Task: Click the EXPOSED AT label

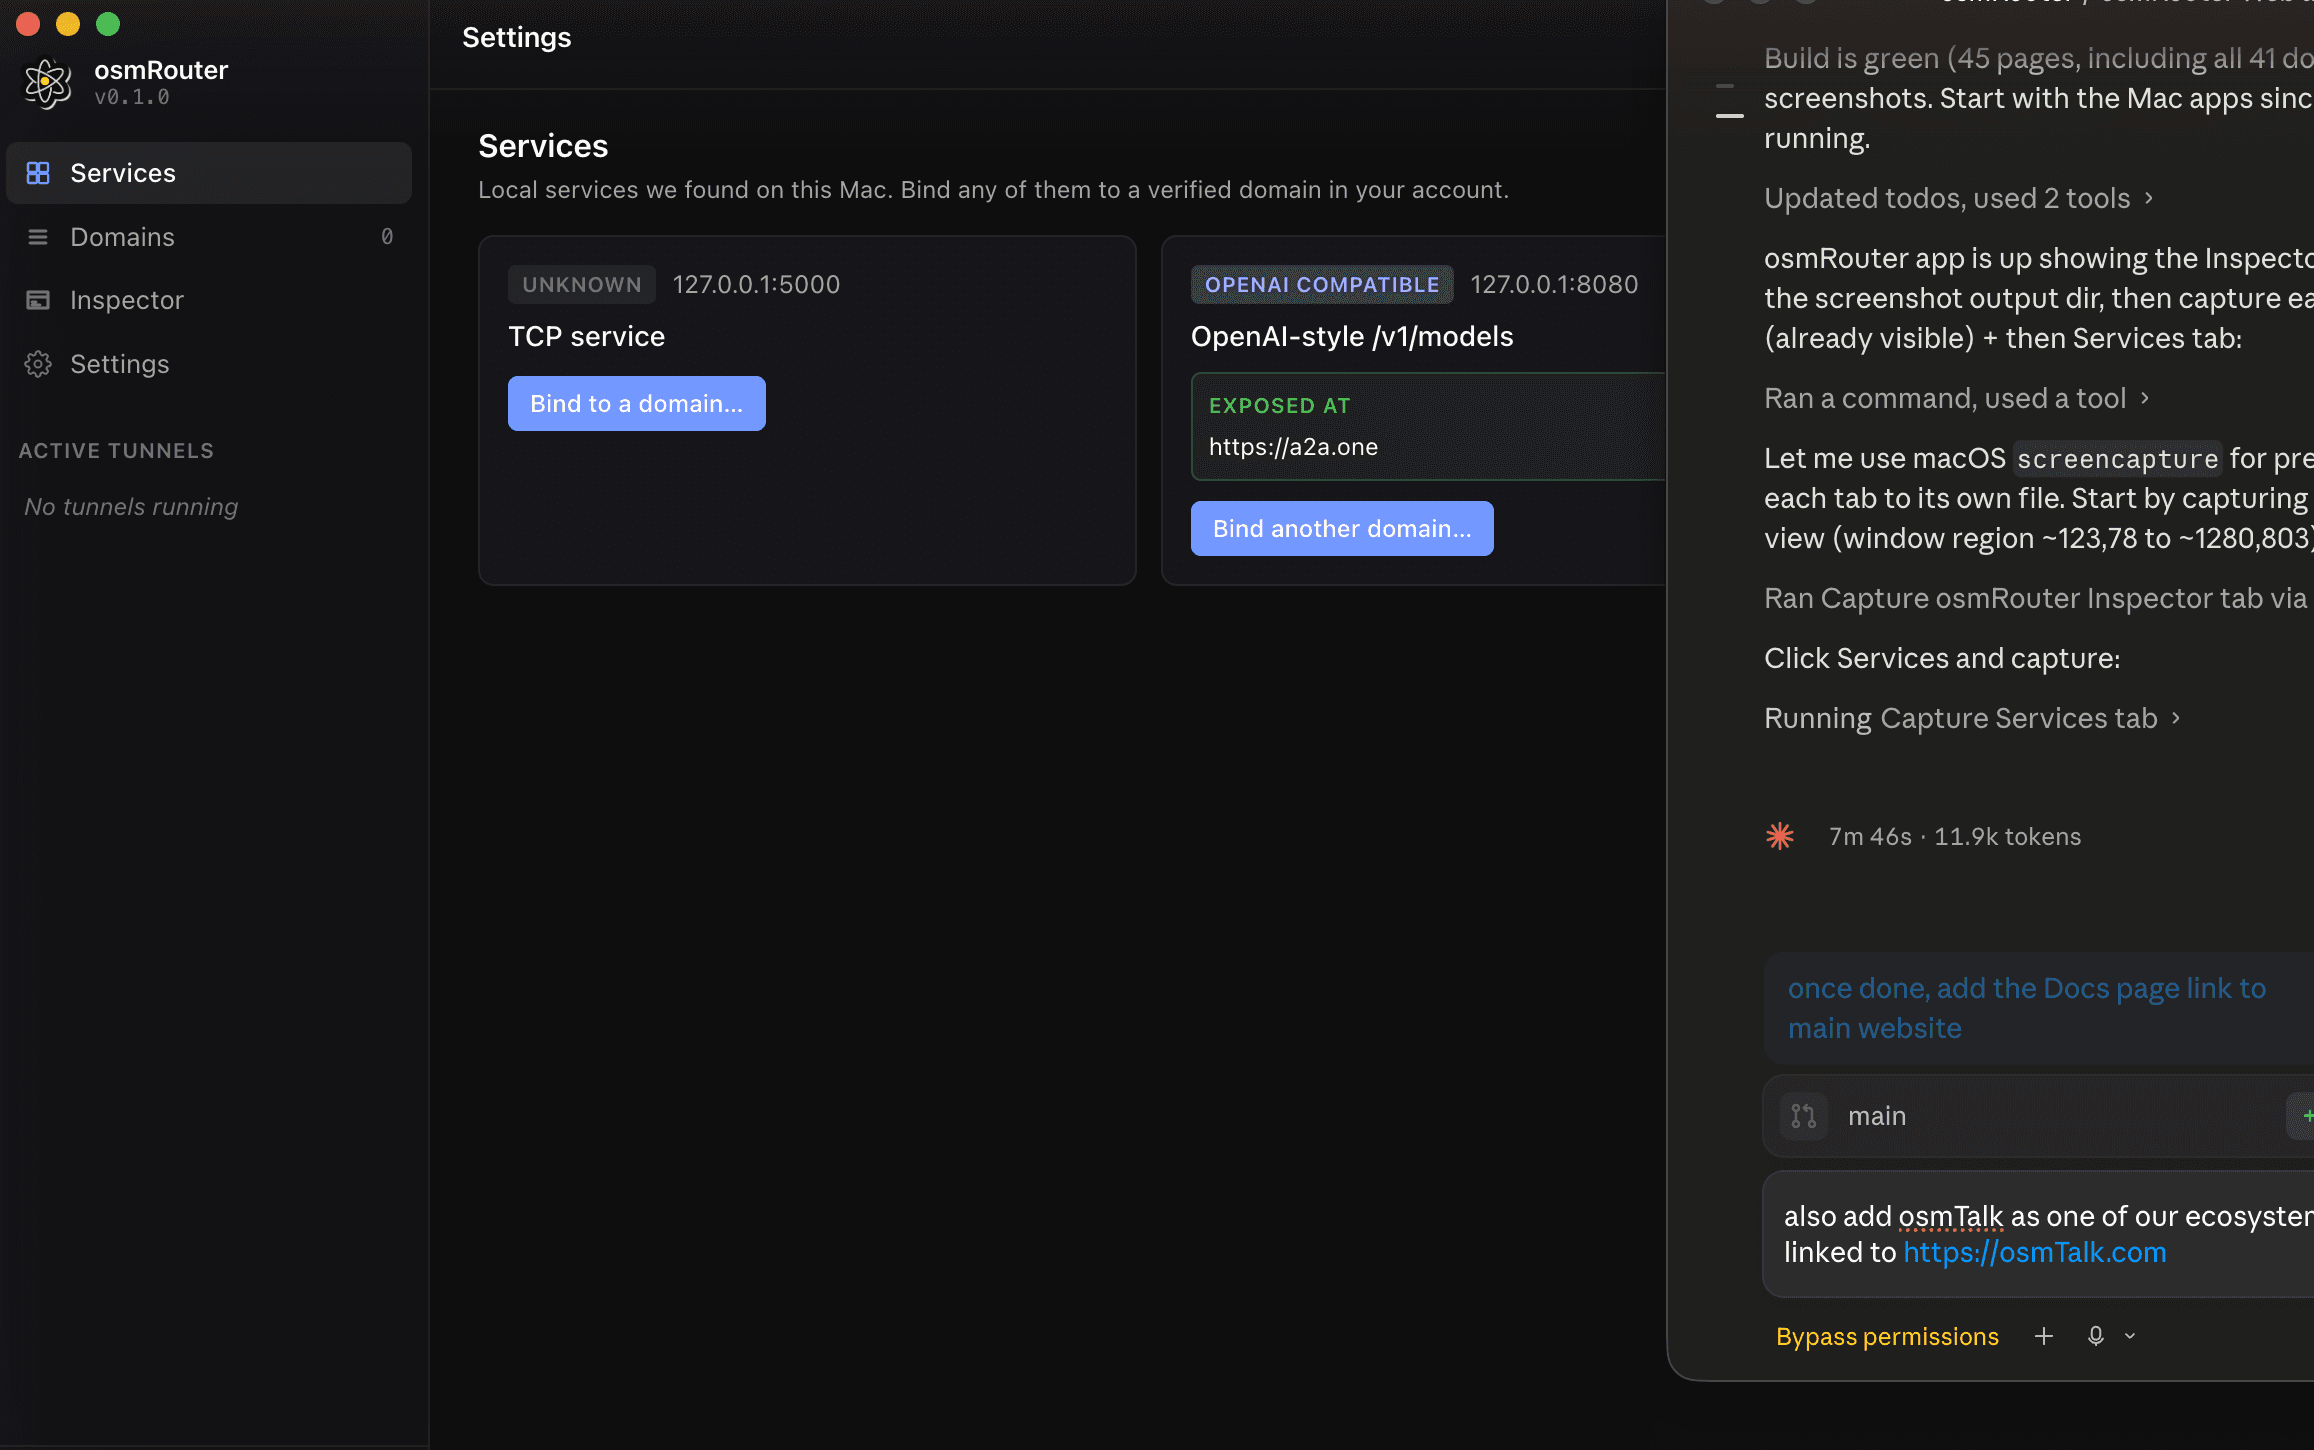Action: pos(1279,406)
